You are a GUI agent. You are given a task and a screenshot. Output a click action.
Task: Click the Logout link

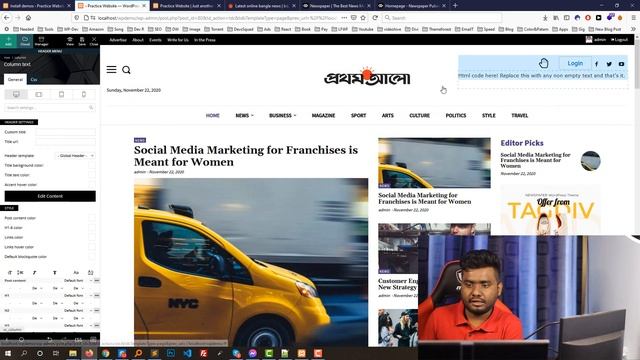[x=620, y=40]
